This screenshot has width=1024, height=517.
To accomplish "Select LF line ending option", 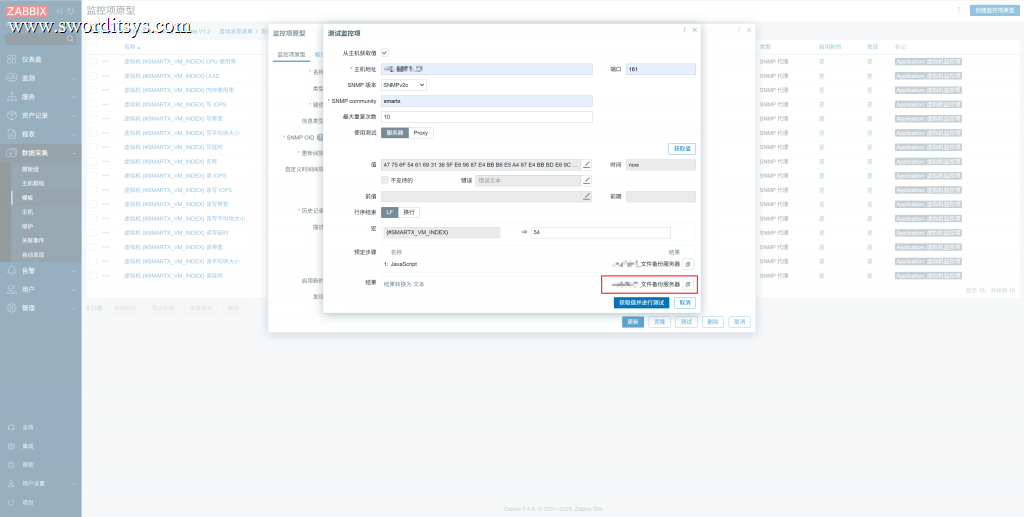I will tap(389, 212).
